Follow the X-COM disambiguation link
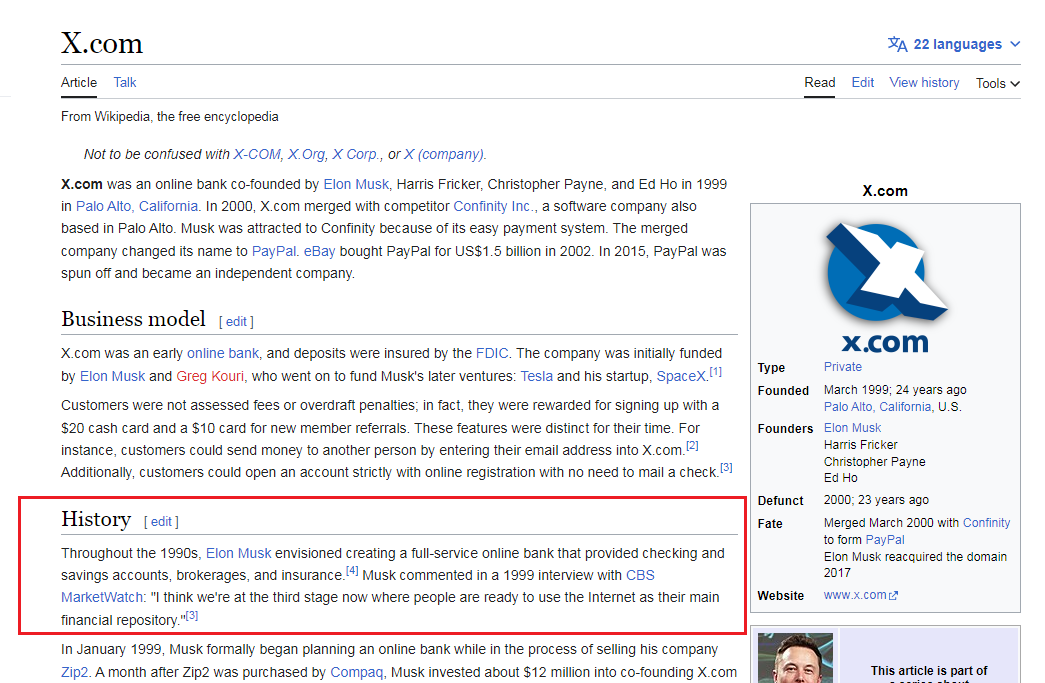The width and height of the screenshot is (1045, 683). 257,155
